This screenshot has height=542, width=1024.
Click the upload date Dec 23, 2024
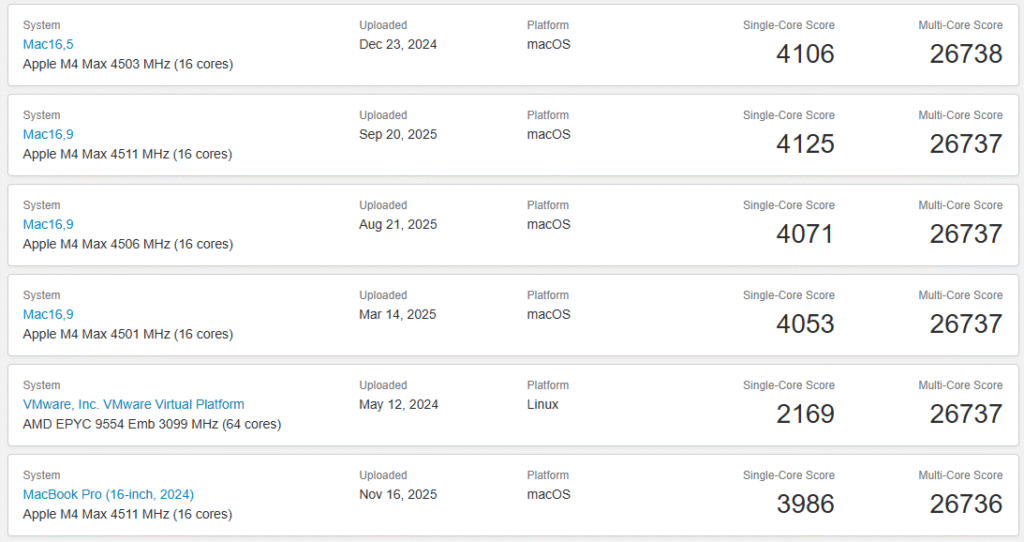398,44
